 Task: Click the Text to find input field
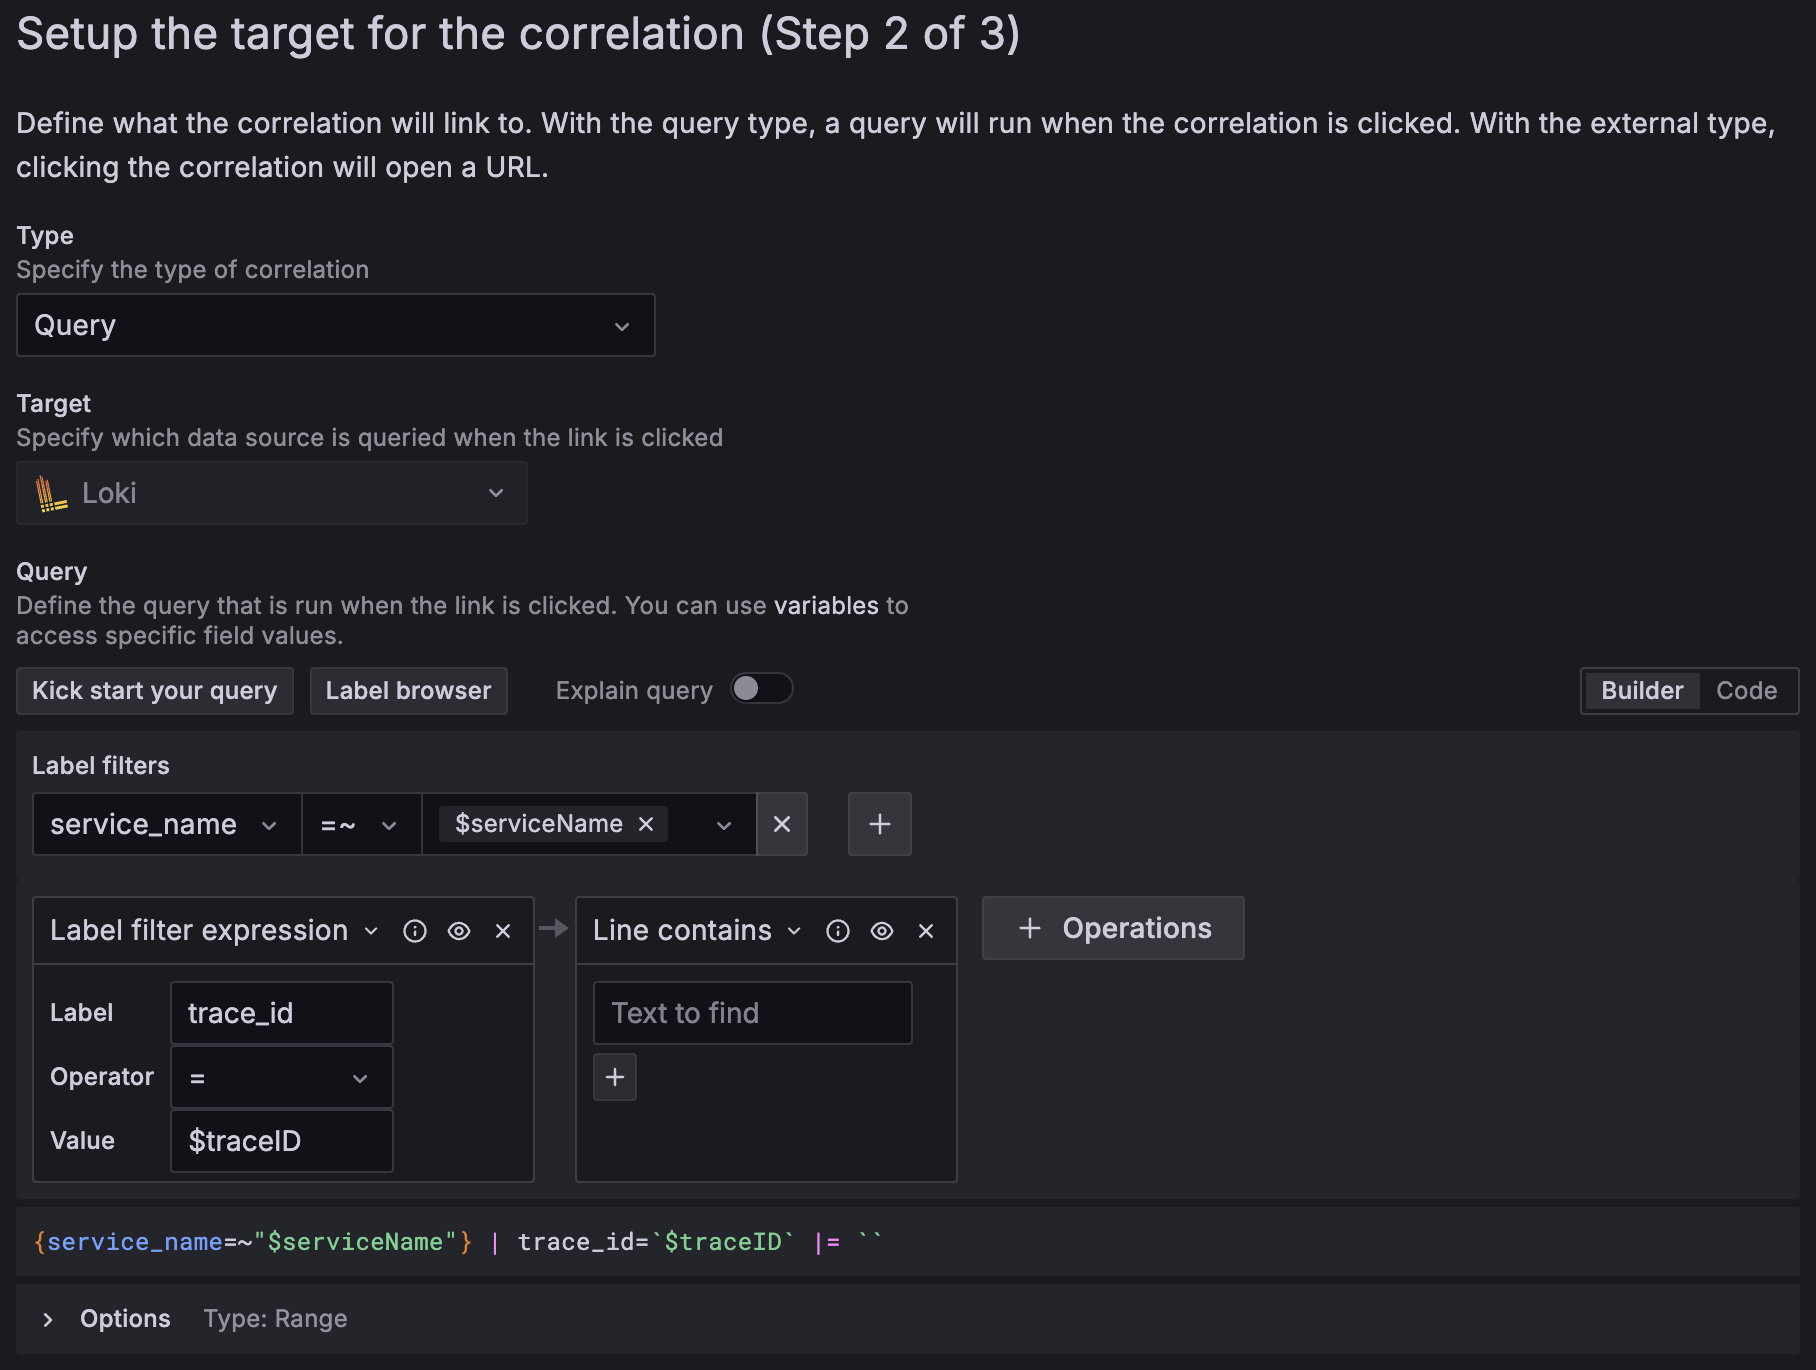[752, 1012]
